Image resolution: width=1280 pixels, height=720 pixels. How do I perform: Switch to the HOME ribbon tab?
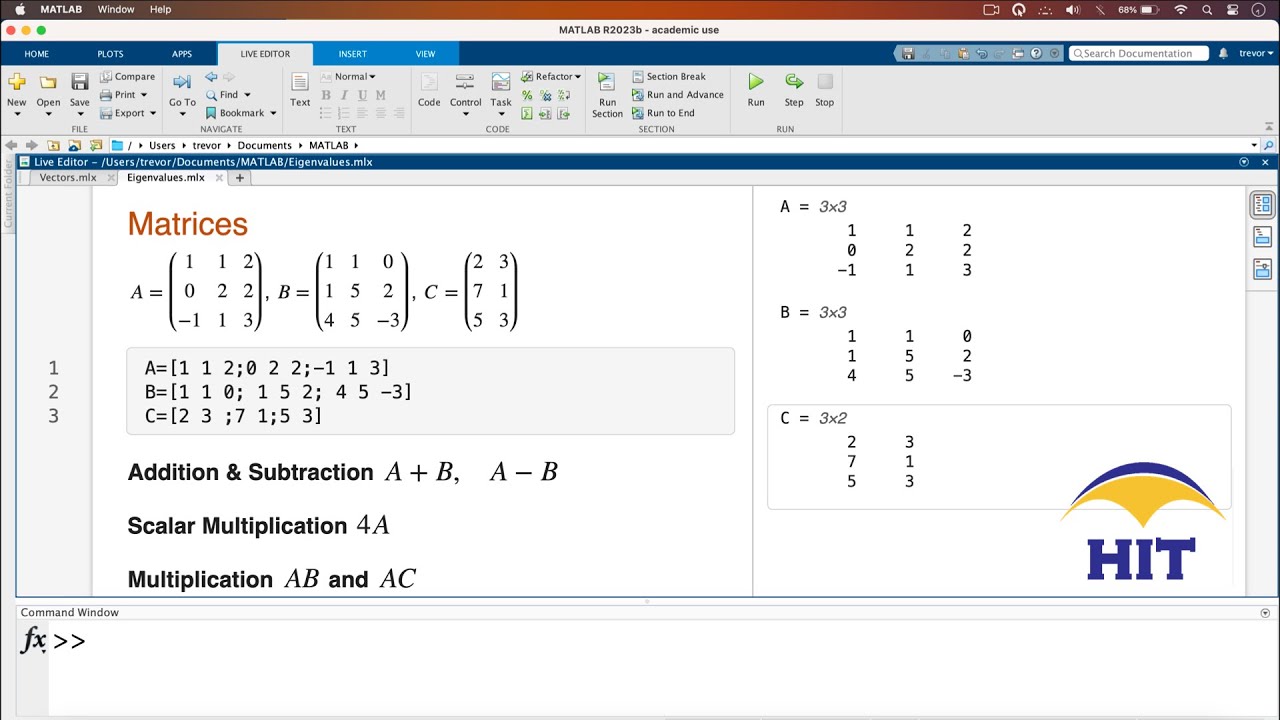coord(36,54)
